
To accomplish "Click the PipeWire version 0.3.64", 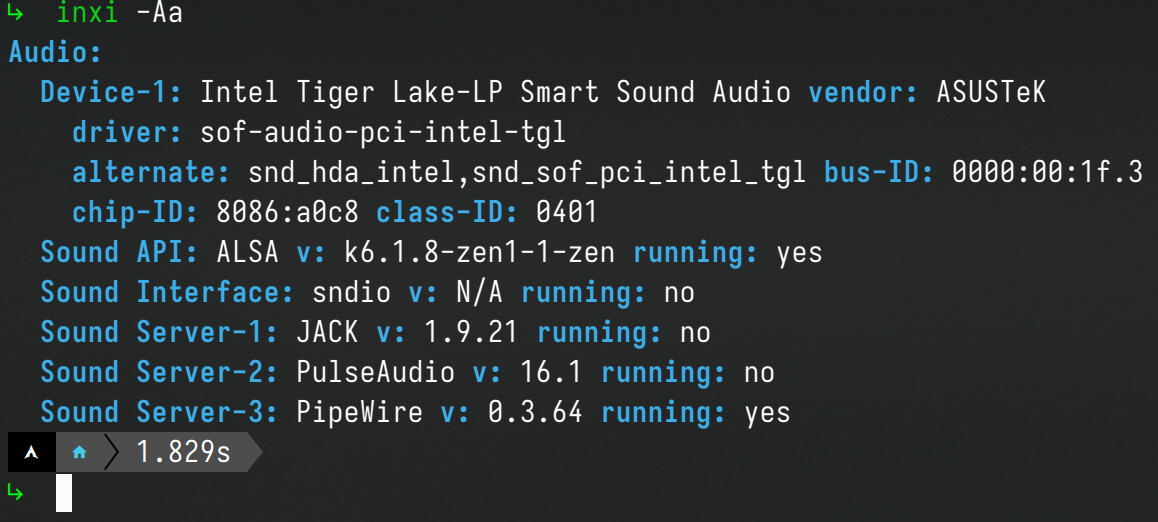I will tap(535, 412).
